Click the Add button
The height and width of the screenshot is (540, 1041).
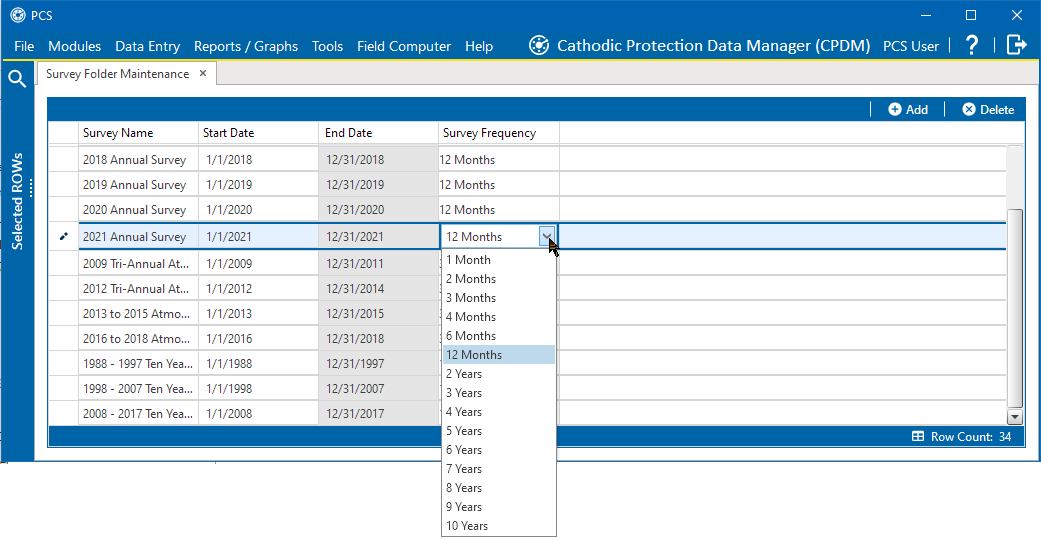click(908, 110)
